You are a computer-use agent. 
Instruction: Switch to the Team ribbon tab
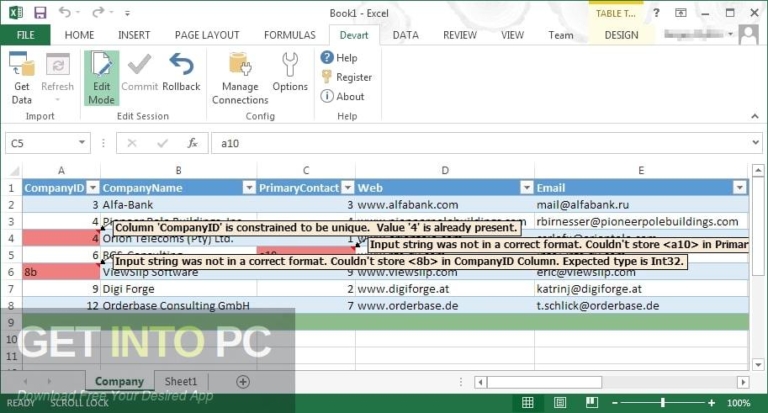[x=561, y=35]
